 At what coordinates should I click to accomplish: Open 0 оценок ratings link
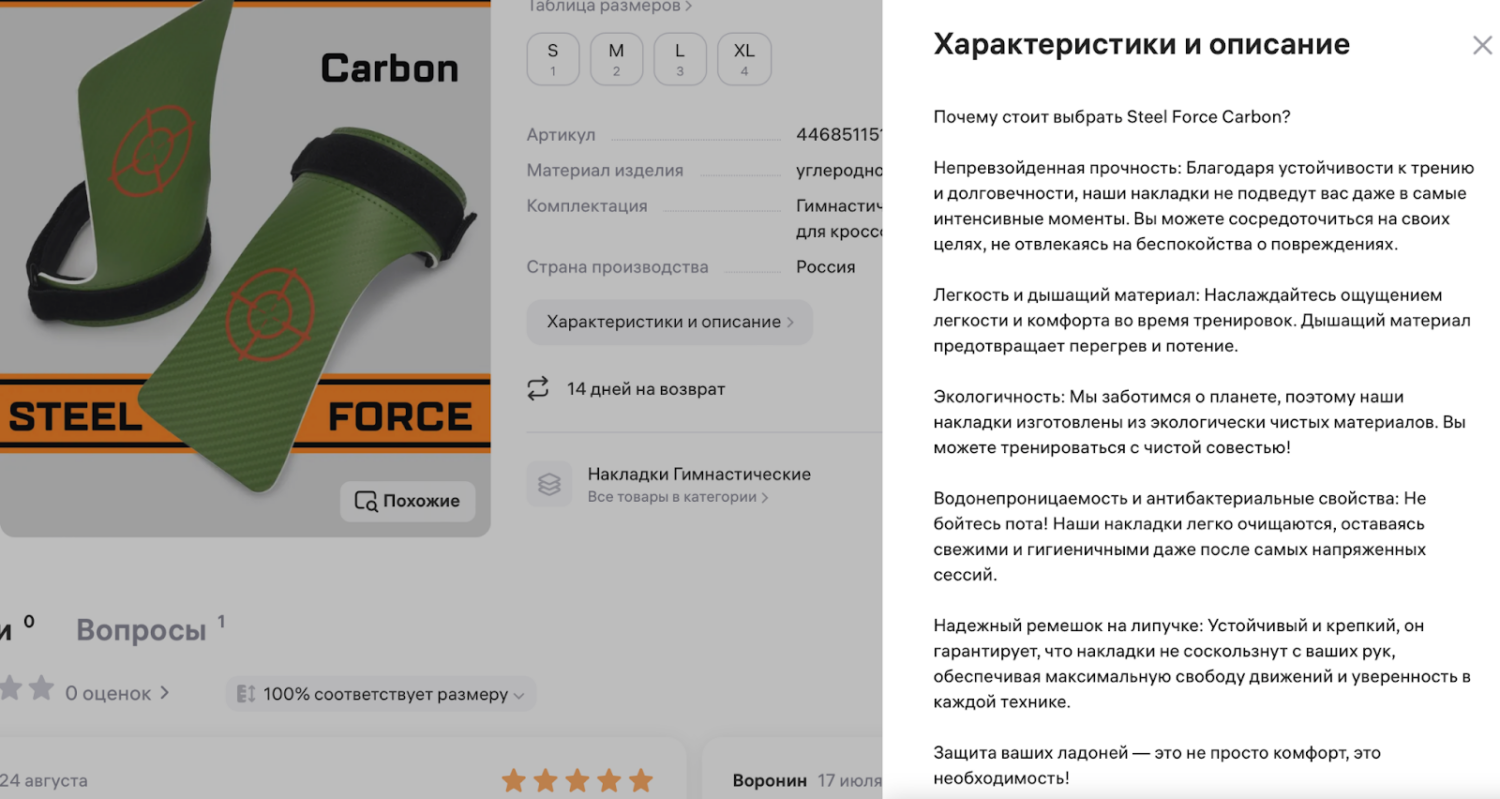tap(117, 693)
